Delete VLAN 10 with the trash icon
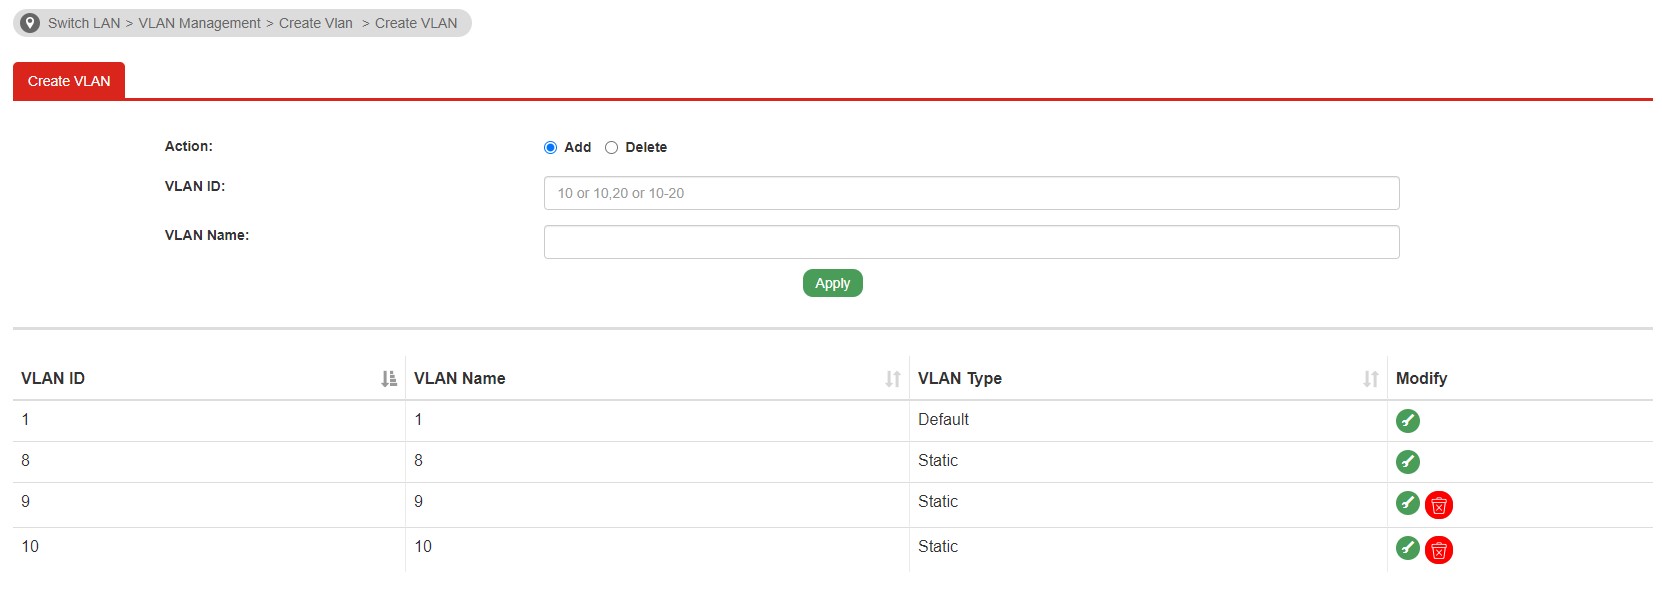Screen dimensions: 1662x595 point(1439,550)
